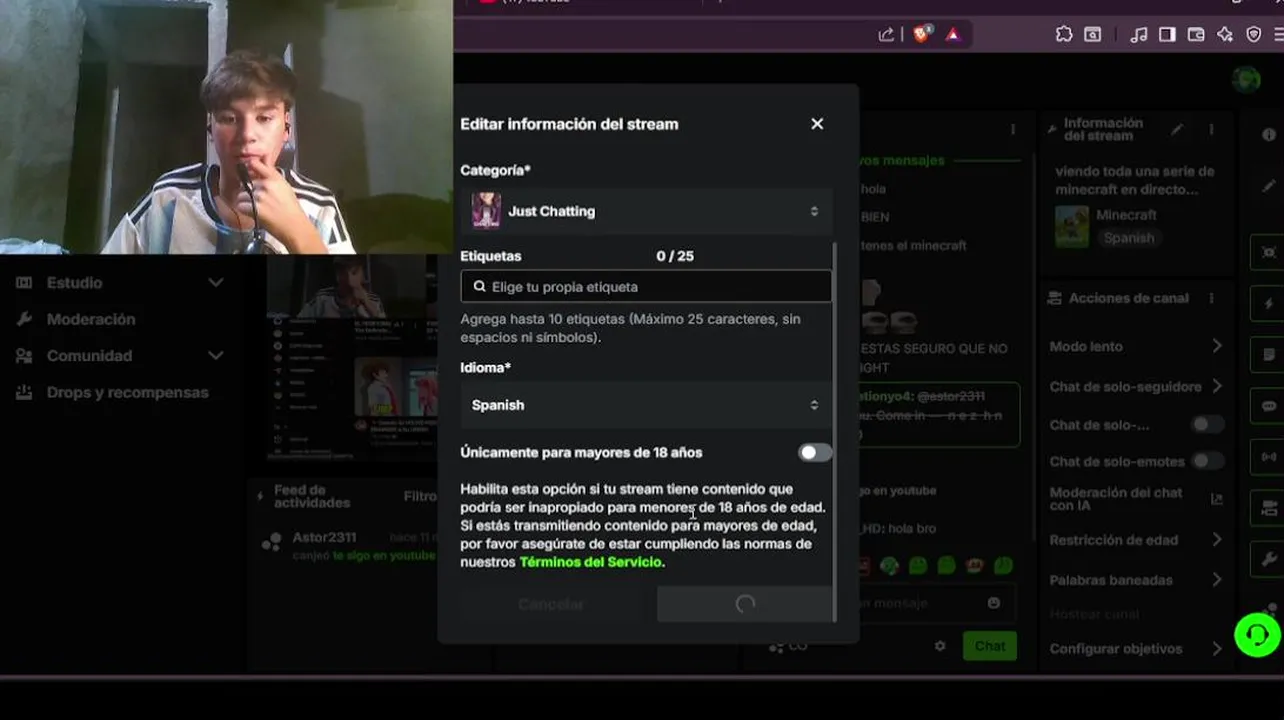Click the loading save button in dialog
The width and height of the screenshot is (1284, 720).
point(744,604)
